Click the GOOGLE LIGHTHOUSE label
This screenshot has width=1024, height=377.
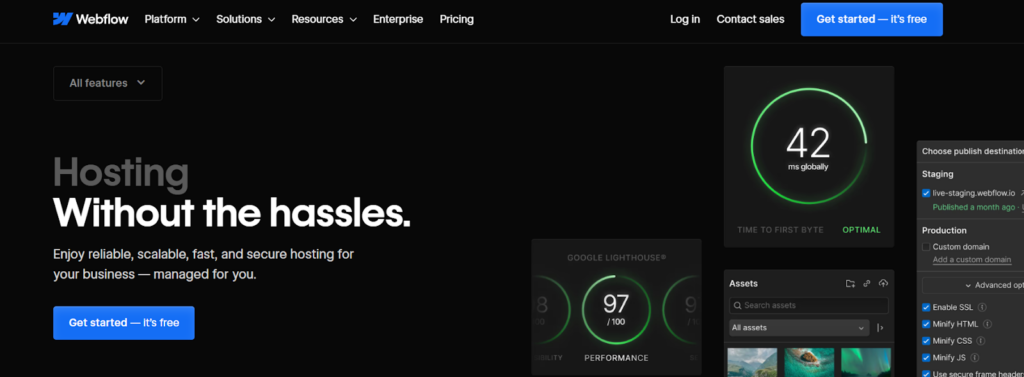pyautogui.click(x=616, y=257)
